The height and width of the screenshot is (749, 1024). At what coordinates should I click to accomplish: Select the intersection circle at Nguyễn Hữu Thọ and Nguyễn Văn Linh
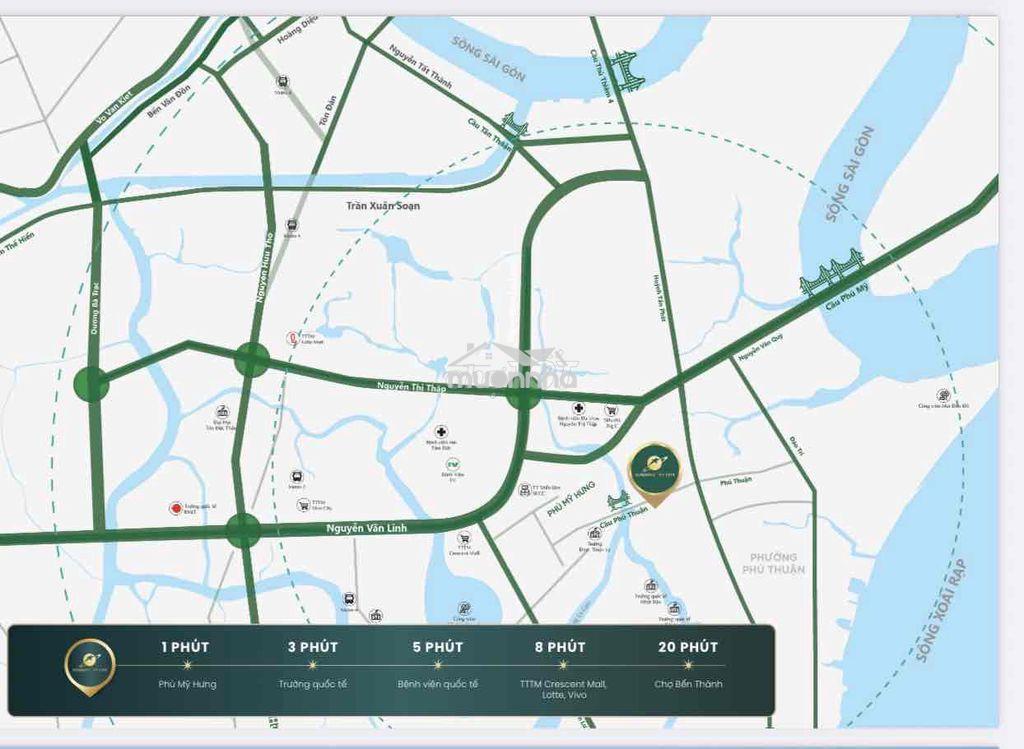tap(244, 530)
